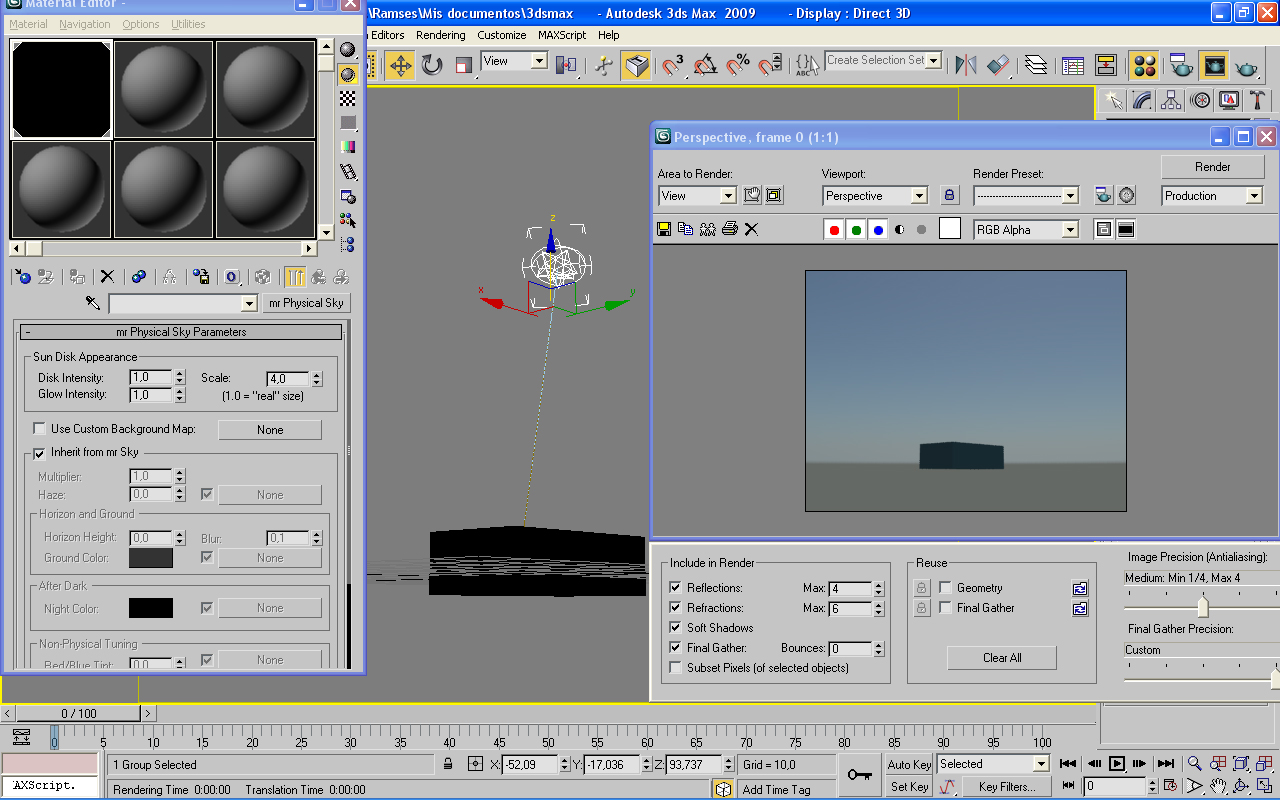Click Ground Color swatch
This screenshot has height=800, width=1280.
point(151,558)
